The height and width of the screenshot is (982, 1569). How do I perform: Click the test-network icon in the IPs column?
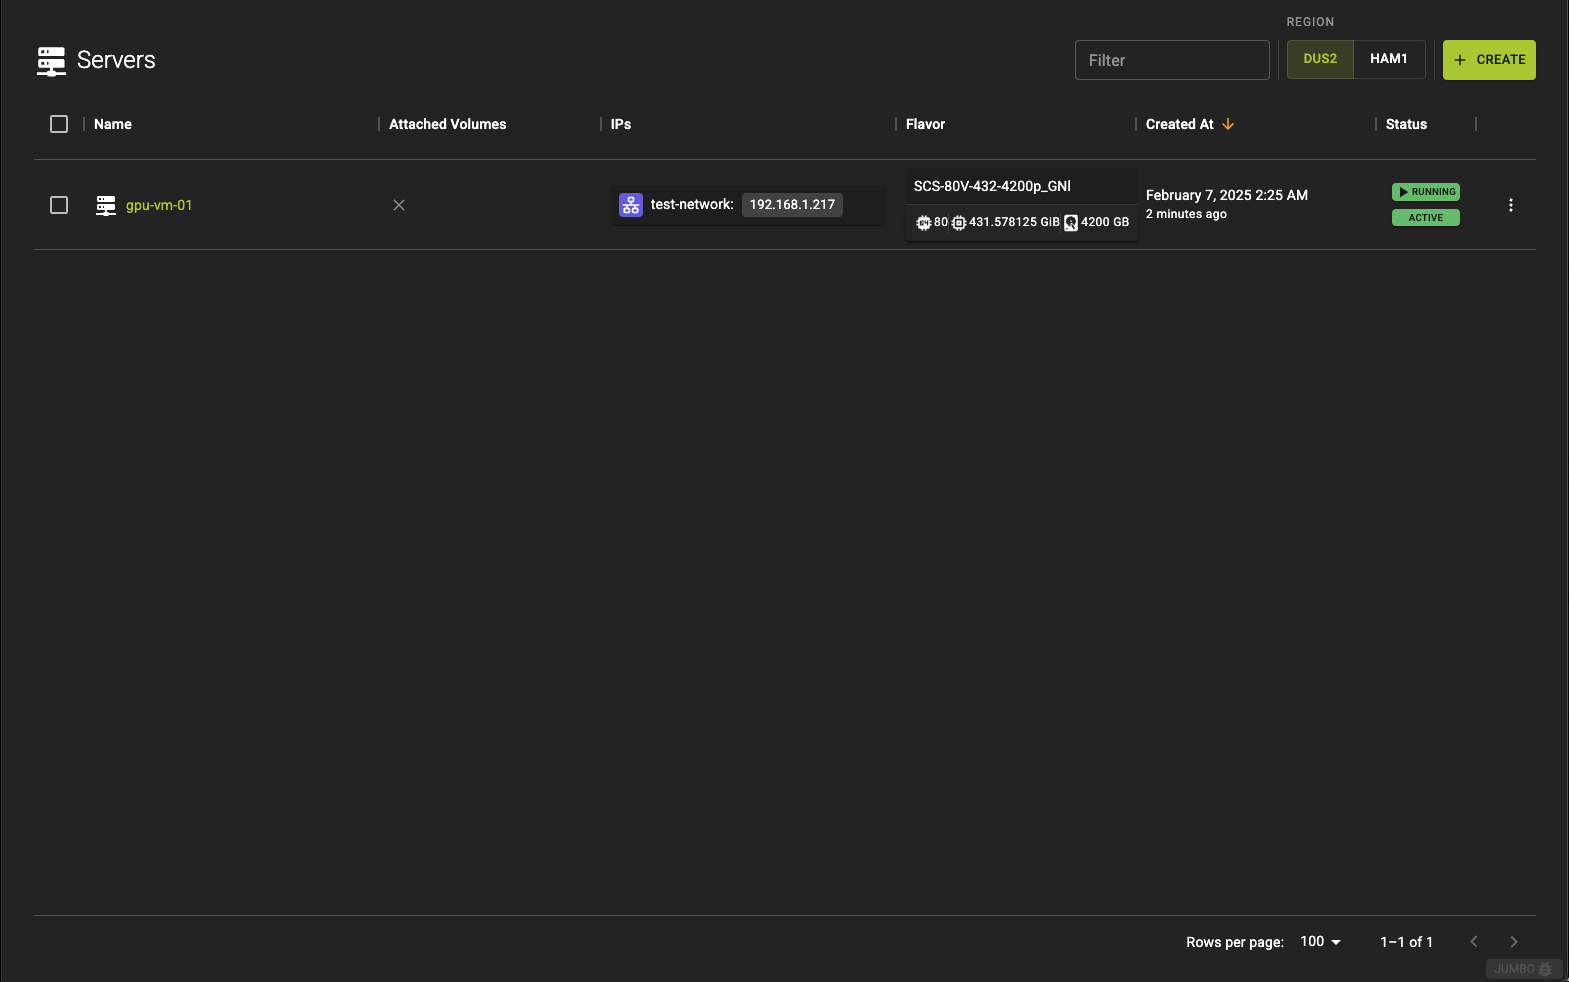pyautogui.click(x=631, y=205)
